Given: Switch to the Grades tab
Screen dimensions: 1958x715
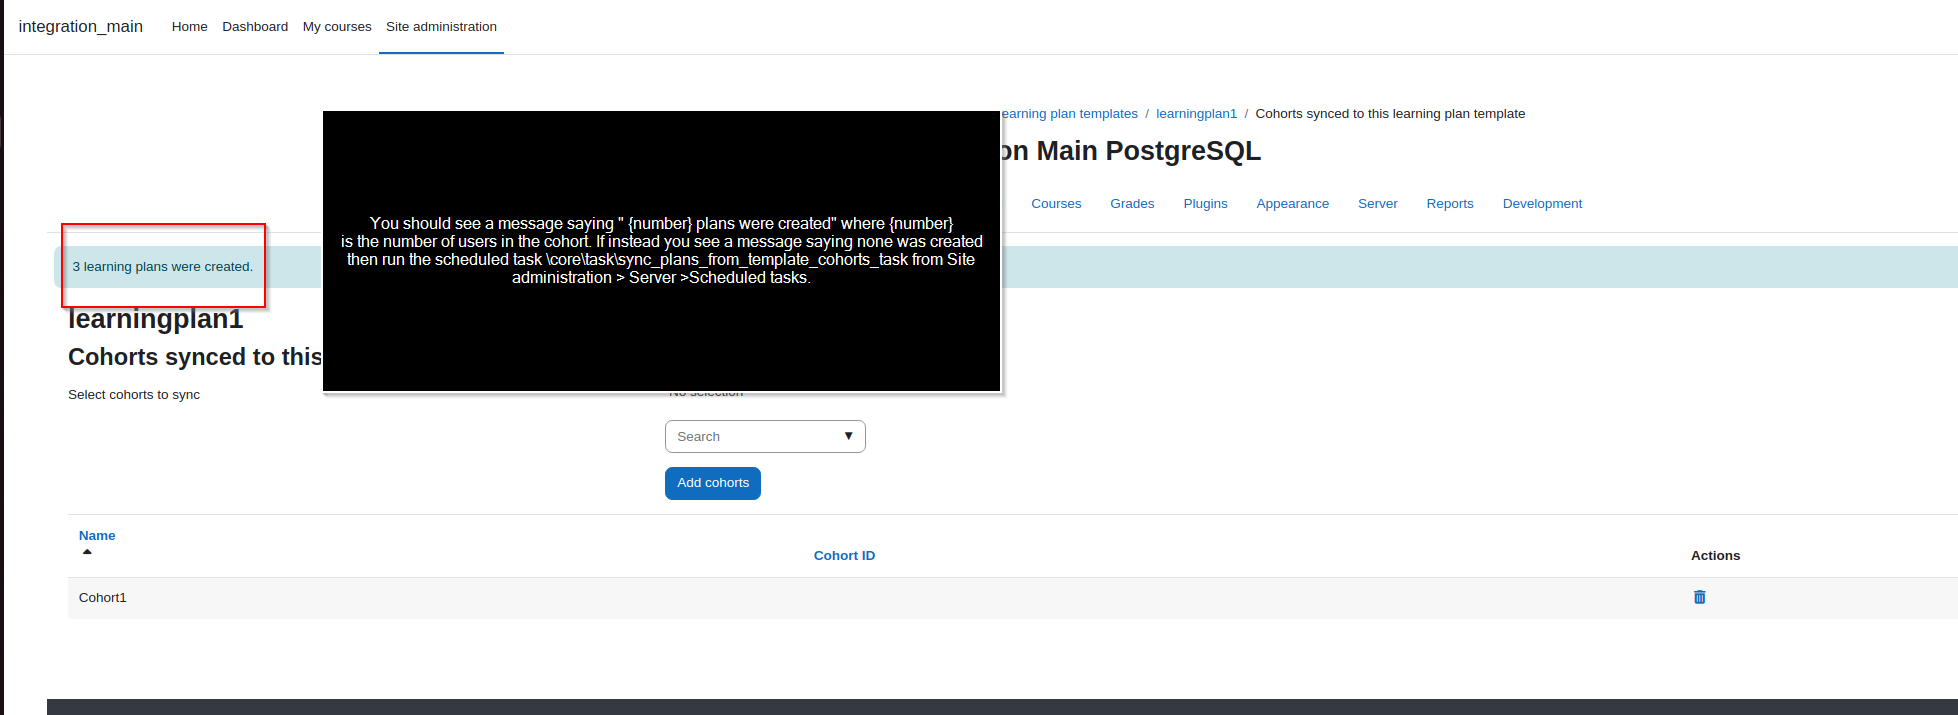Looking at the screenshot, I should point(1132,204).
